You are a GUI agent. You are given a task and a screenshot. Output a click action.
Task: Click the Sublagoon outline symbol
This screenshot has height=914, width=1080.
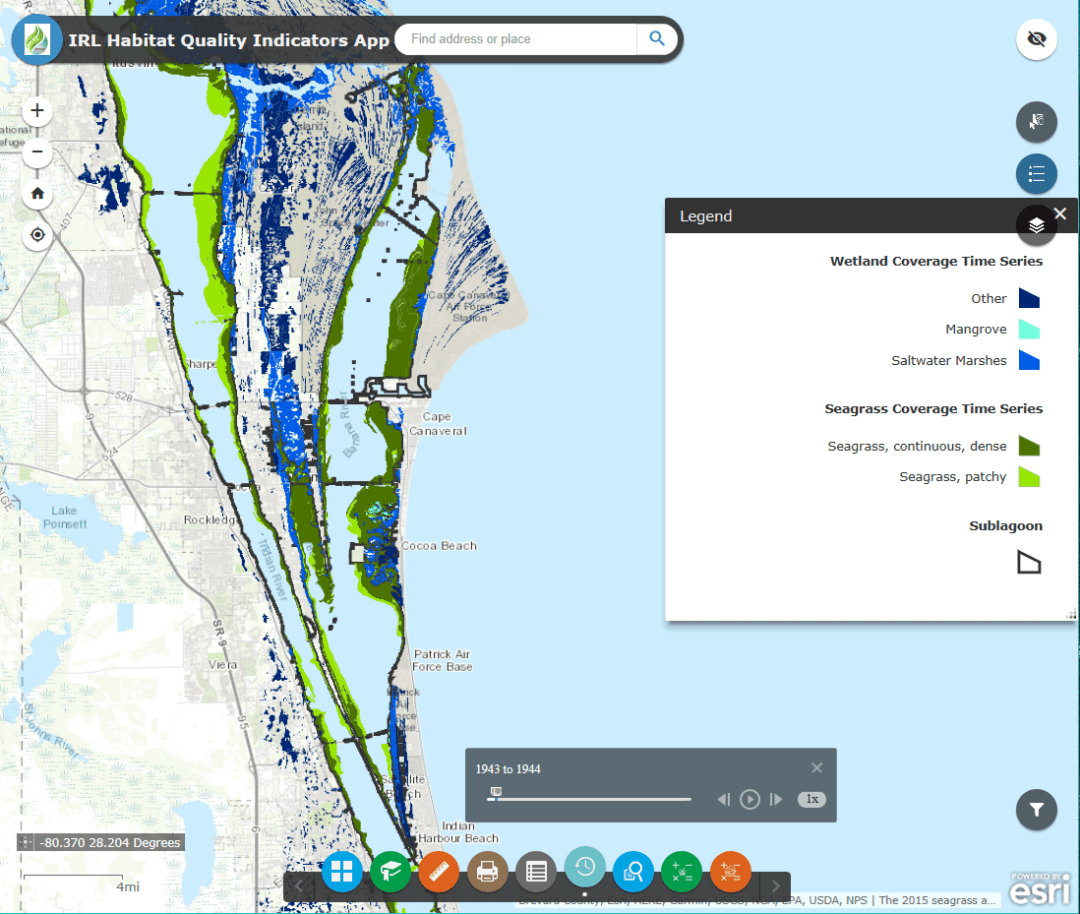coord(1029,563)
